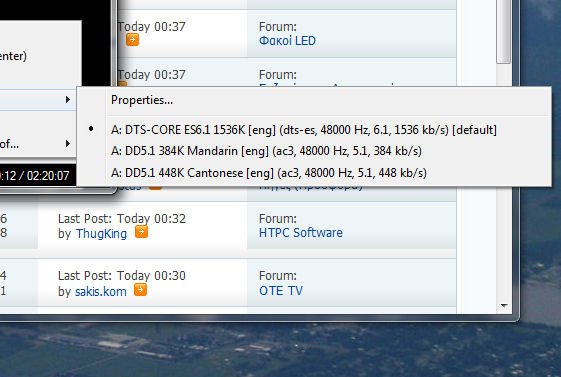This screenshot has height=377, width=561.
Task: View ThugKing's user profile
Action: point(101,234)
